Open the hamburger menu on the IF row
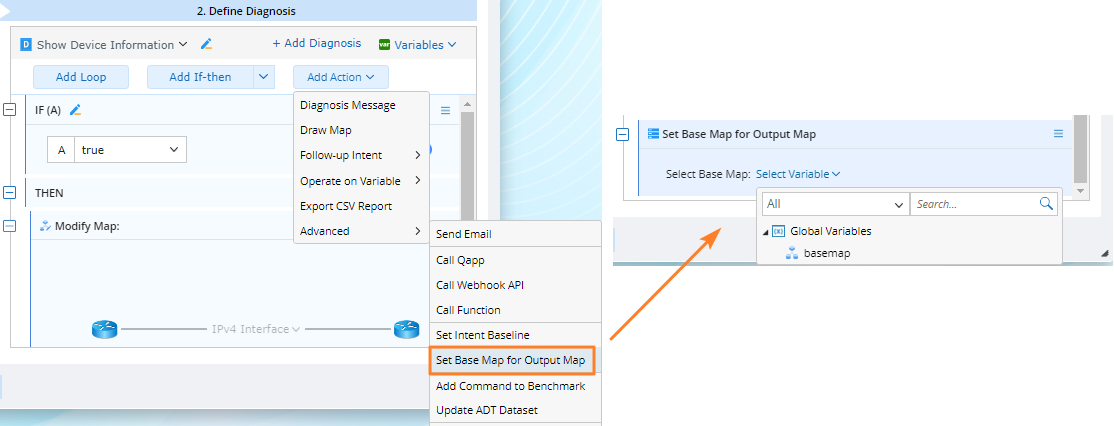1114x426 pixels. 445,111
